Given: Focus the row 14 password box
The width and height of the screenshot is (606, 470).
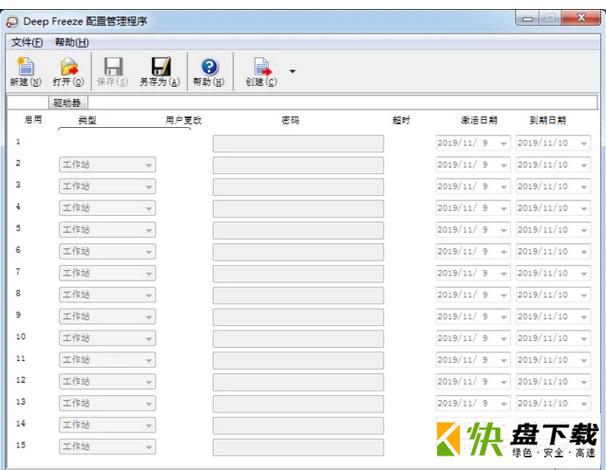Looking at the screenshot, I should coord(298,425).
